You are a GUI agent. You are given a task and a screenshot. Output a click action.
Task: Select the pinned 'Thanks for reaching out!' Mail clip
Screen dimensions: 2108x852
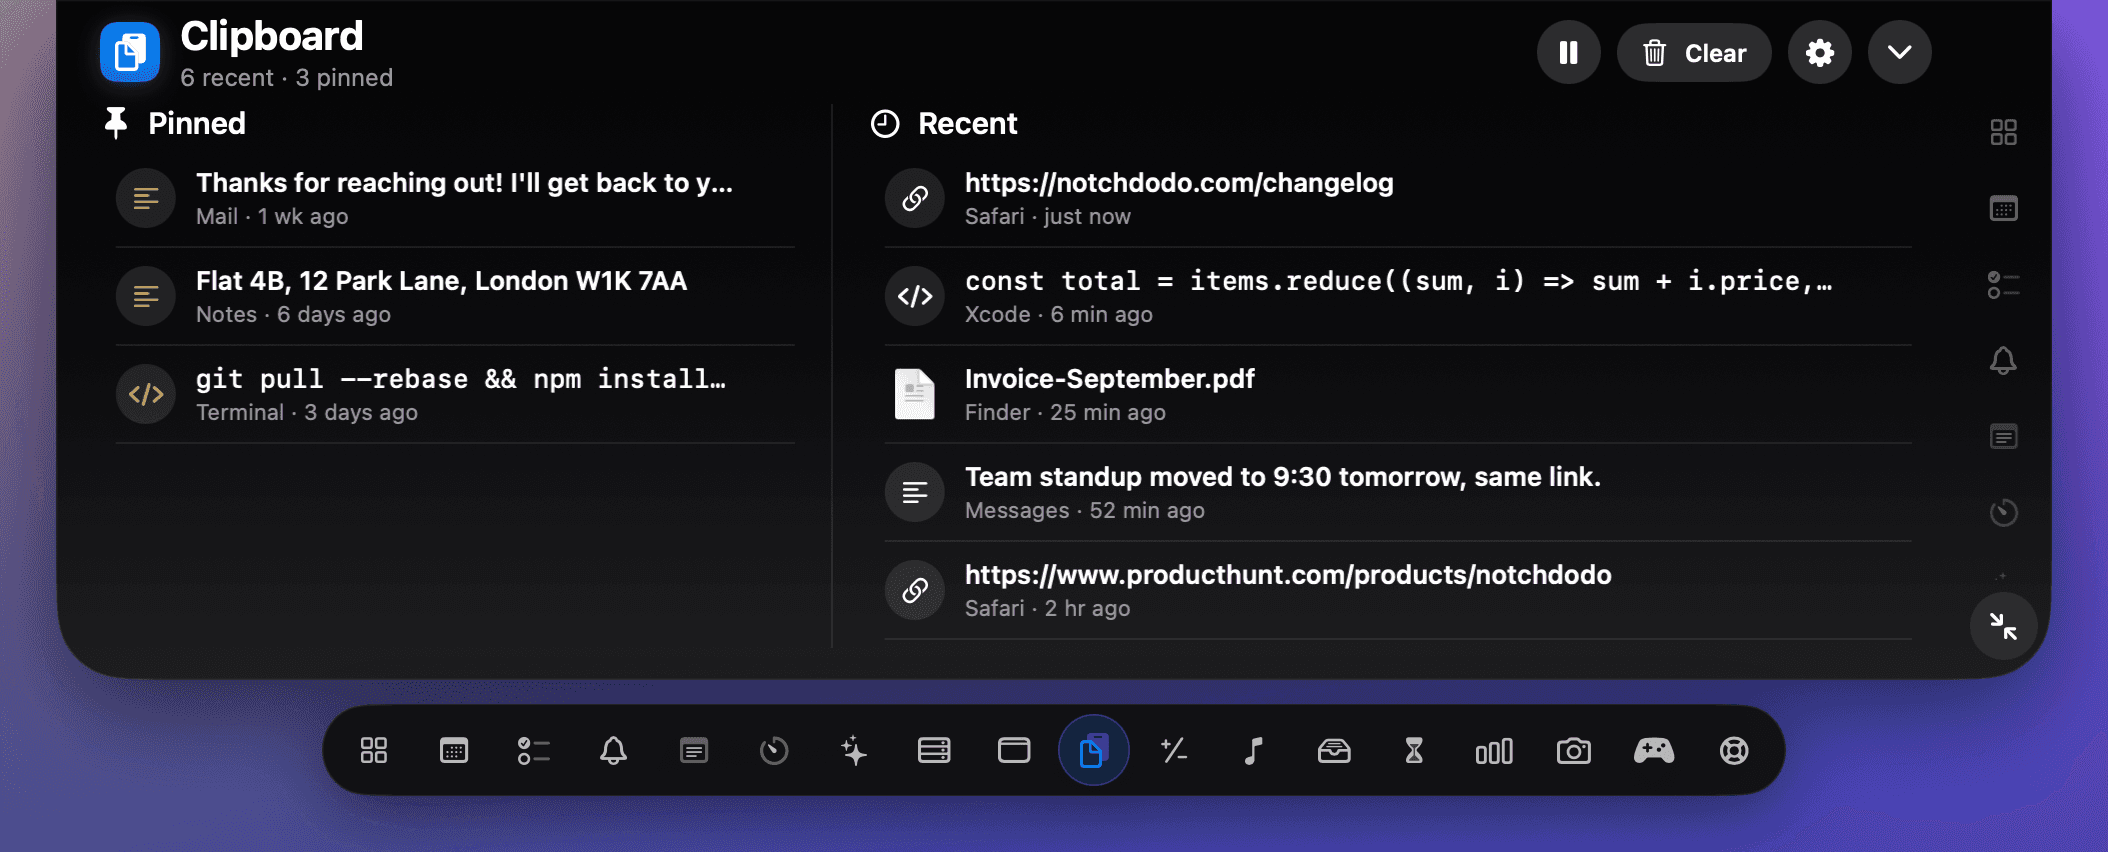pos(455,198)
